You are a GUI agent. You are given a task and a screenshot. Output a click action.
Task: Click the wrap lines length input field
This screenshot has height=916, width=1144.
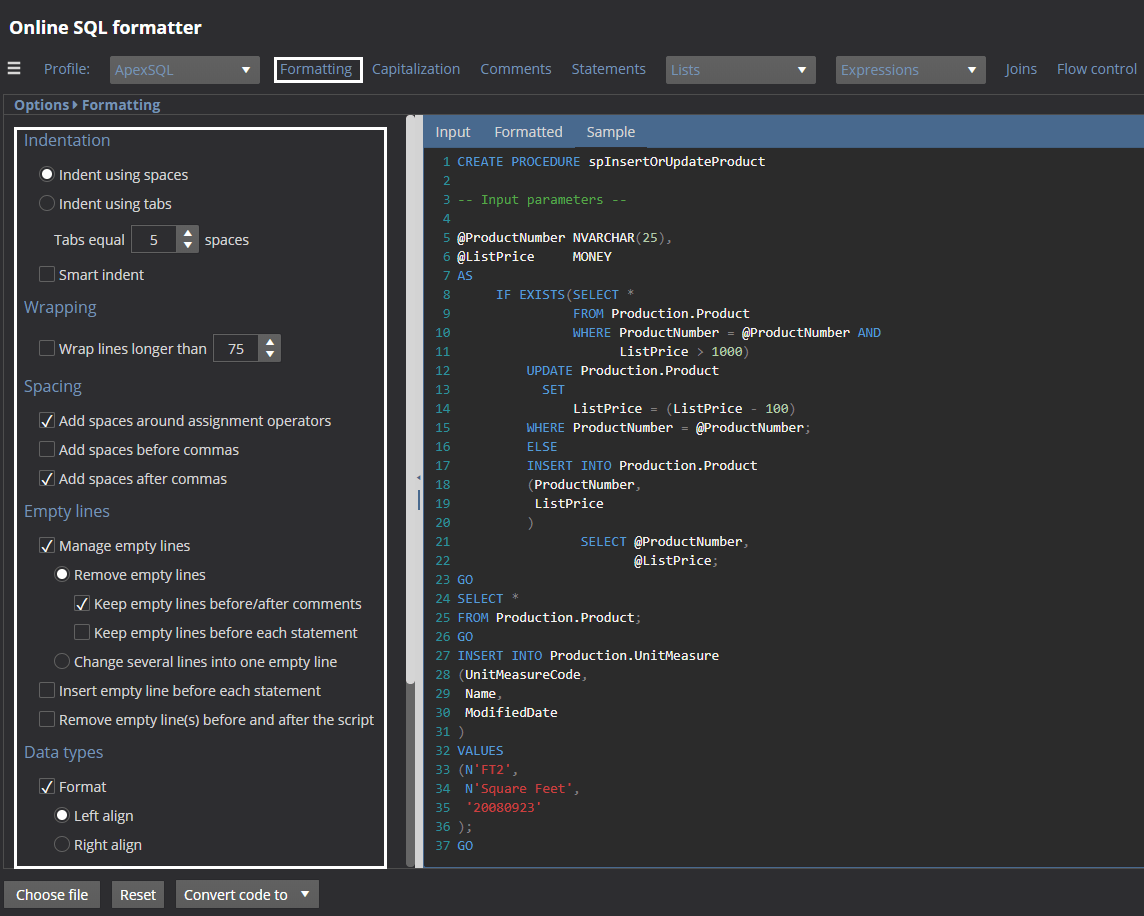point(236,349)
